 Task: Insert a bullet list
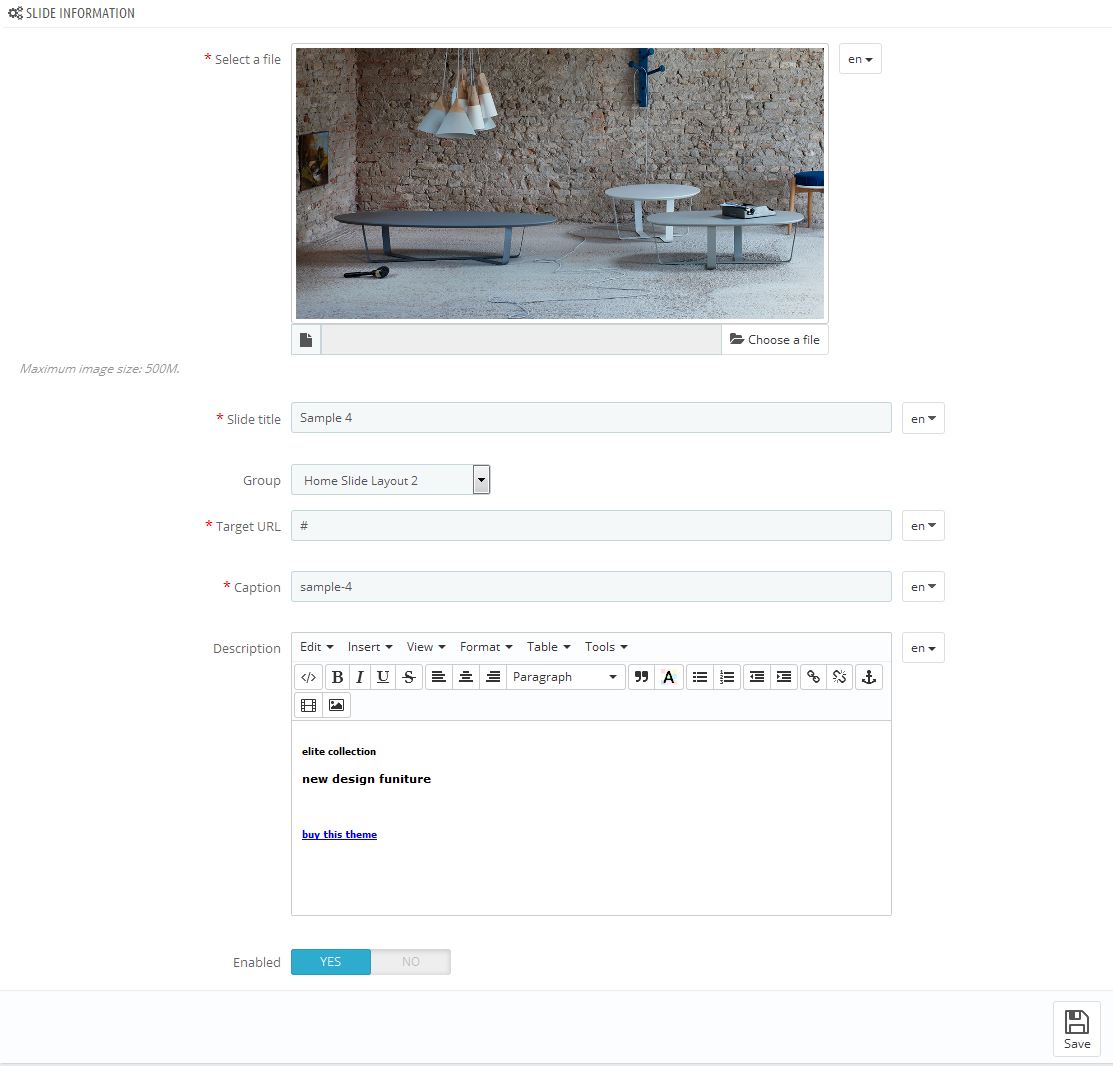[700, 677]
